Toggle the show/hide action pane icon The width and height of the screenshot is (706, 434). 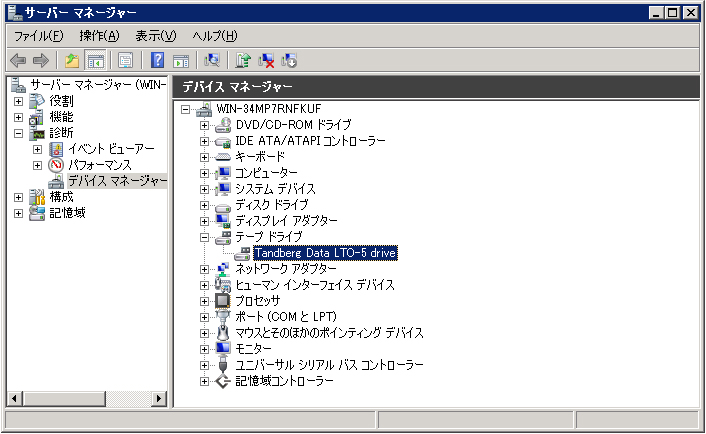[181, 60]
